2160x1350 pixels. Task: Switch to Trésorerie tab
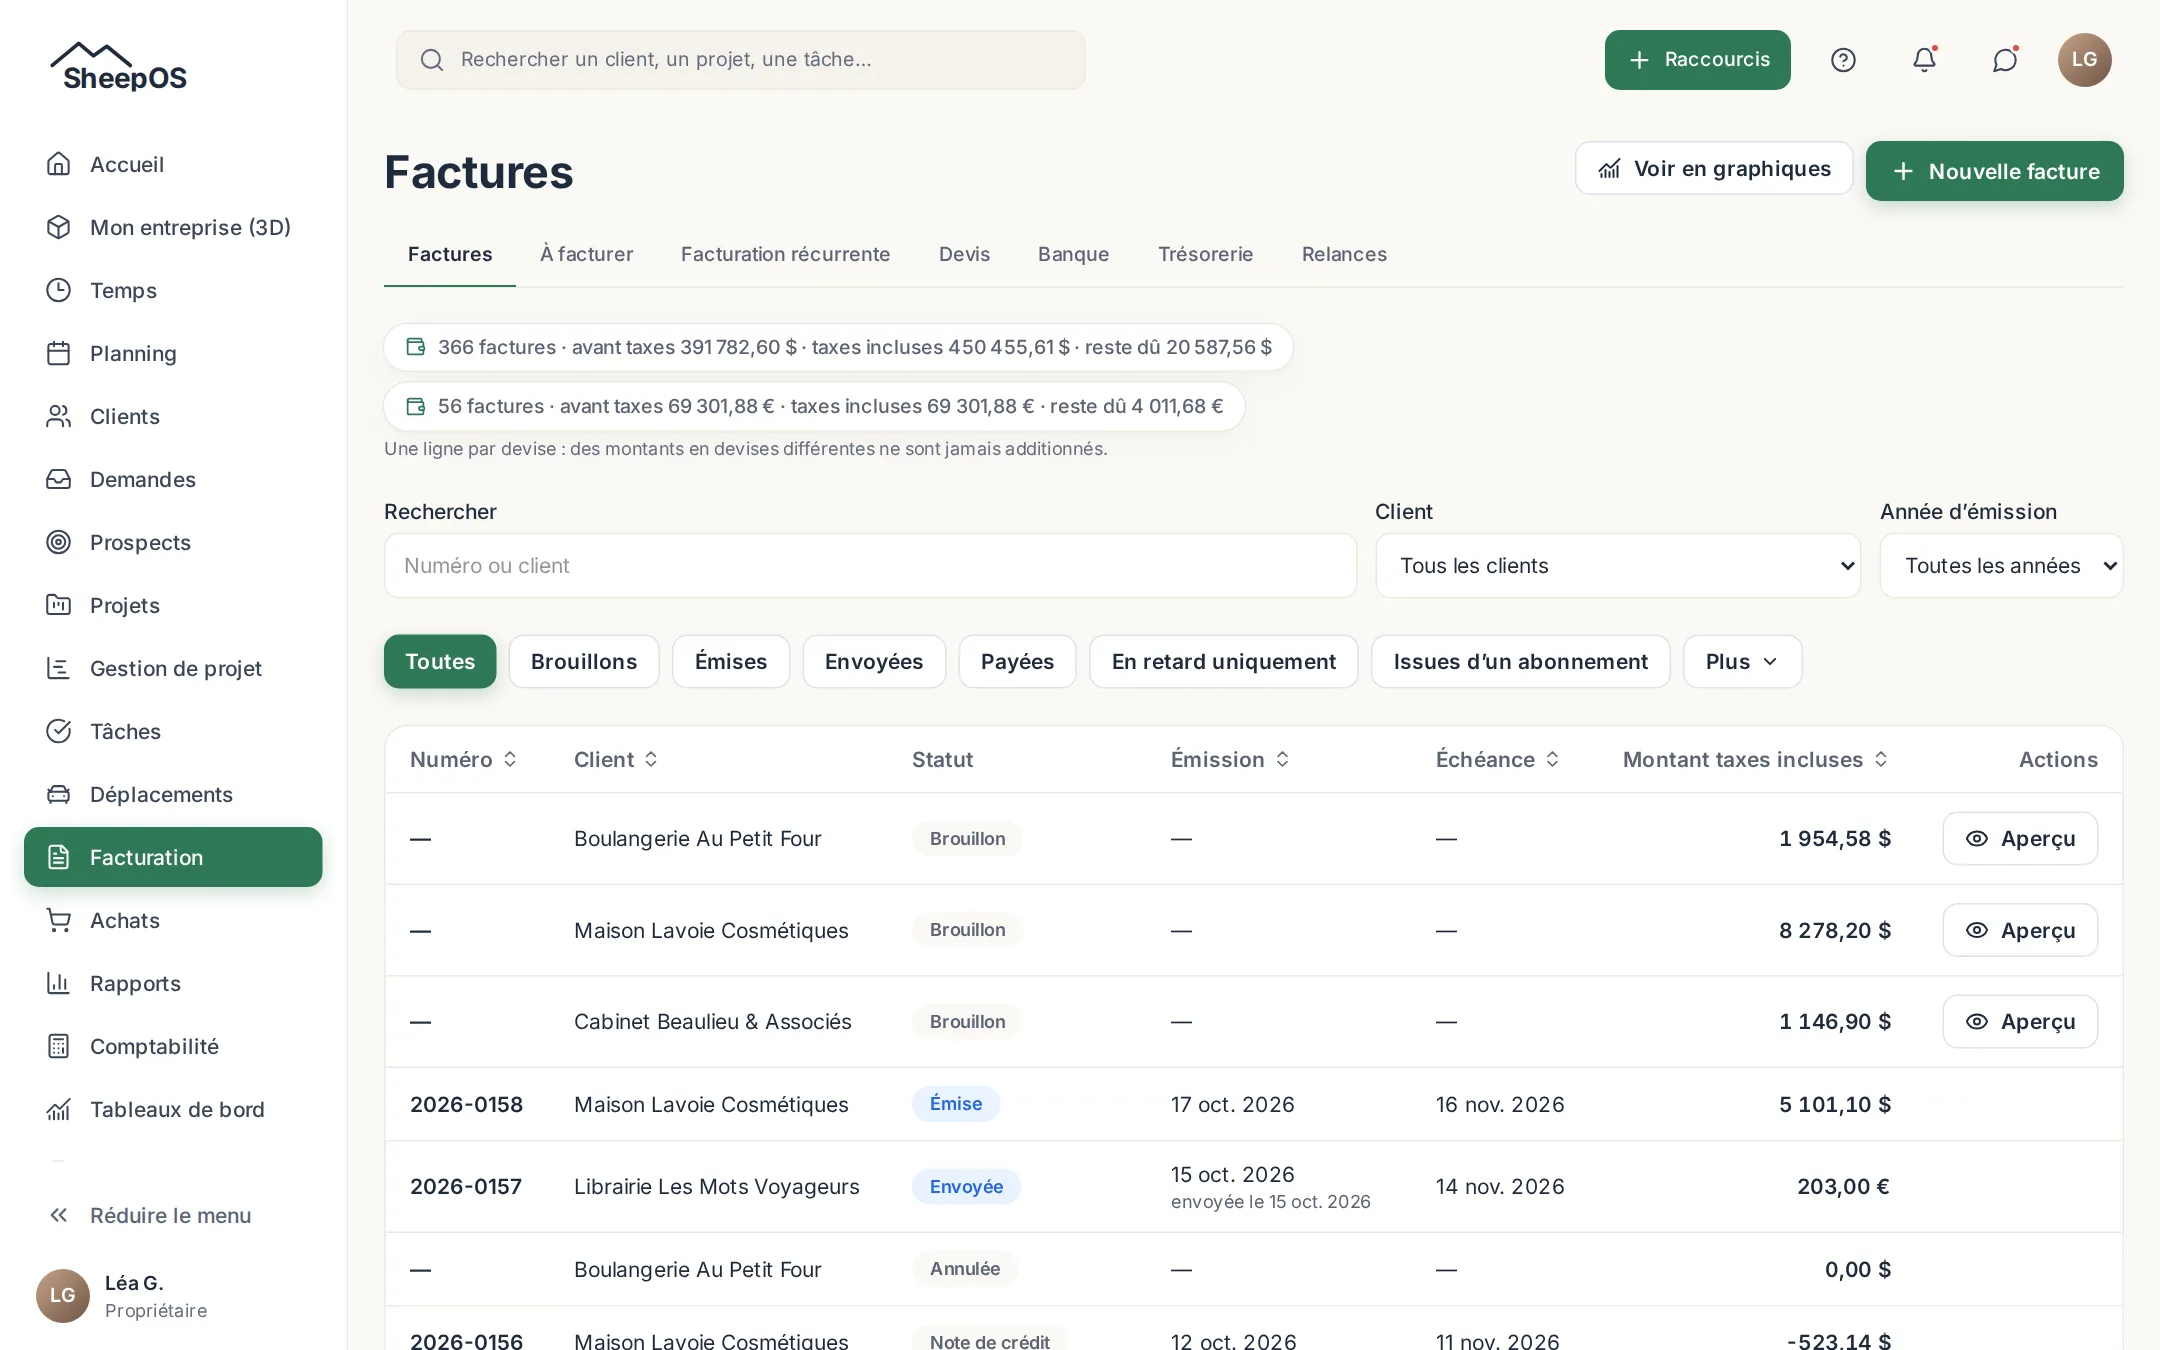tap(1205, 254)
